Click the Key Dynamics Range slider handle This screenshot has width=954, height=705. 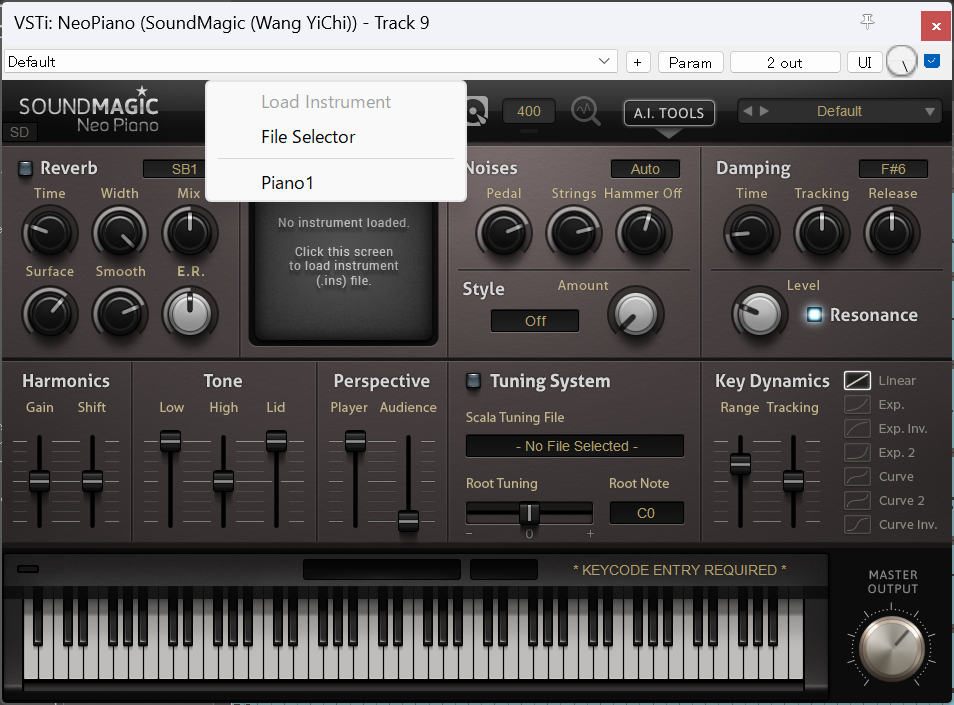[x=740, y=464]
